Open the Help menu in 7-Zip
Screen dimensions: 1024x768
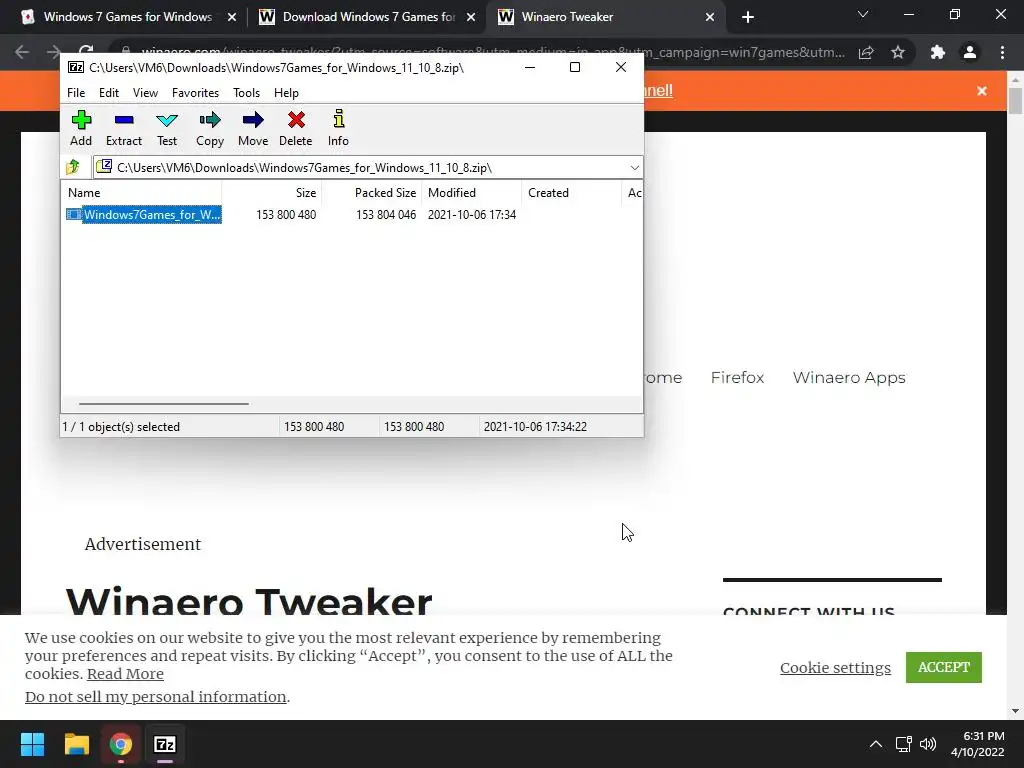tap(286, 93)
